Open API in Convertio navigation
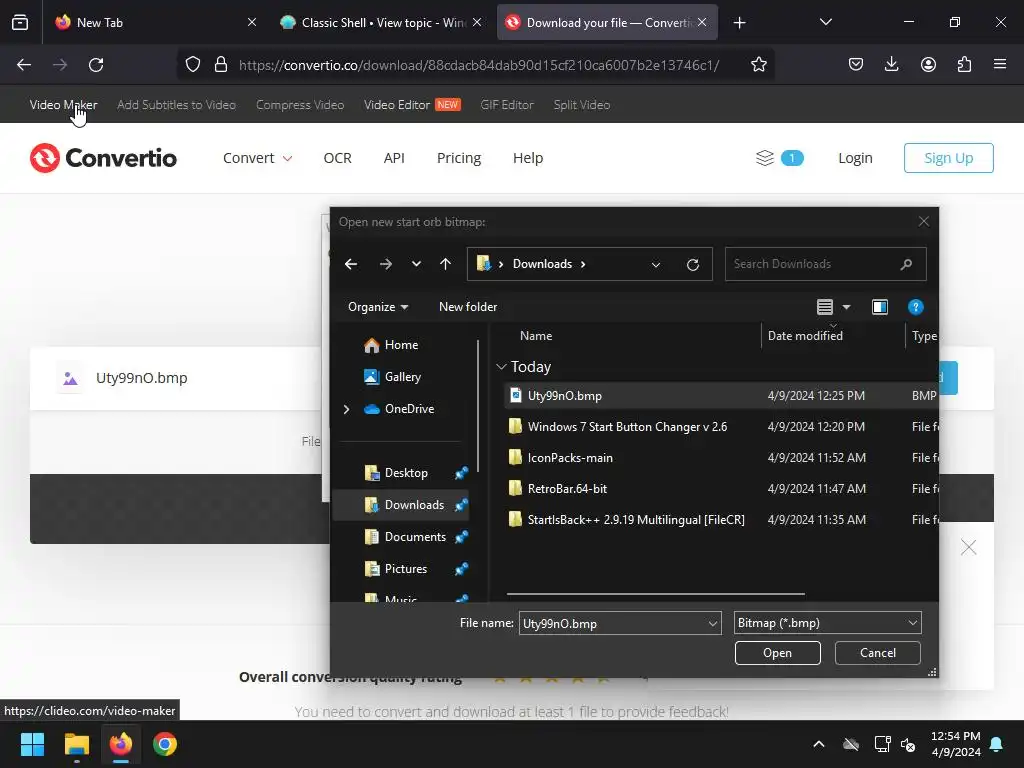Viewport: 1024px width, 768px height. [394, 158]
